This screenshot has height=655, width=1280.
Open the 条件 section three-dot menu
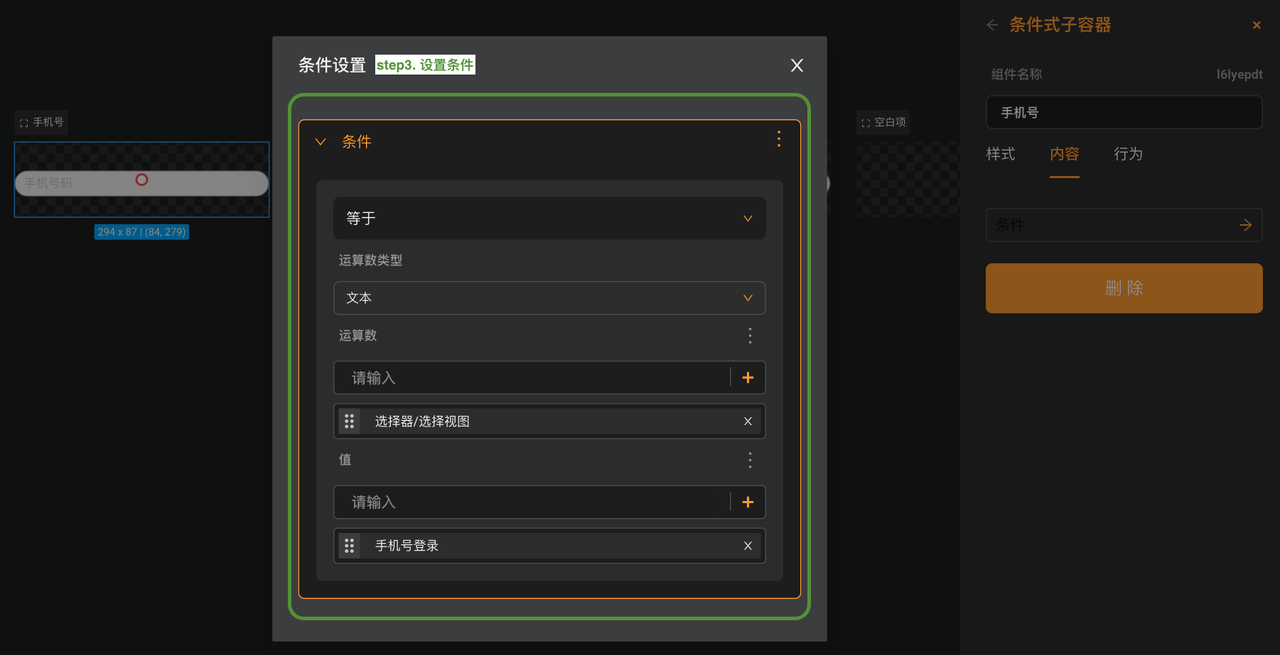779,140
